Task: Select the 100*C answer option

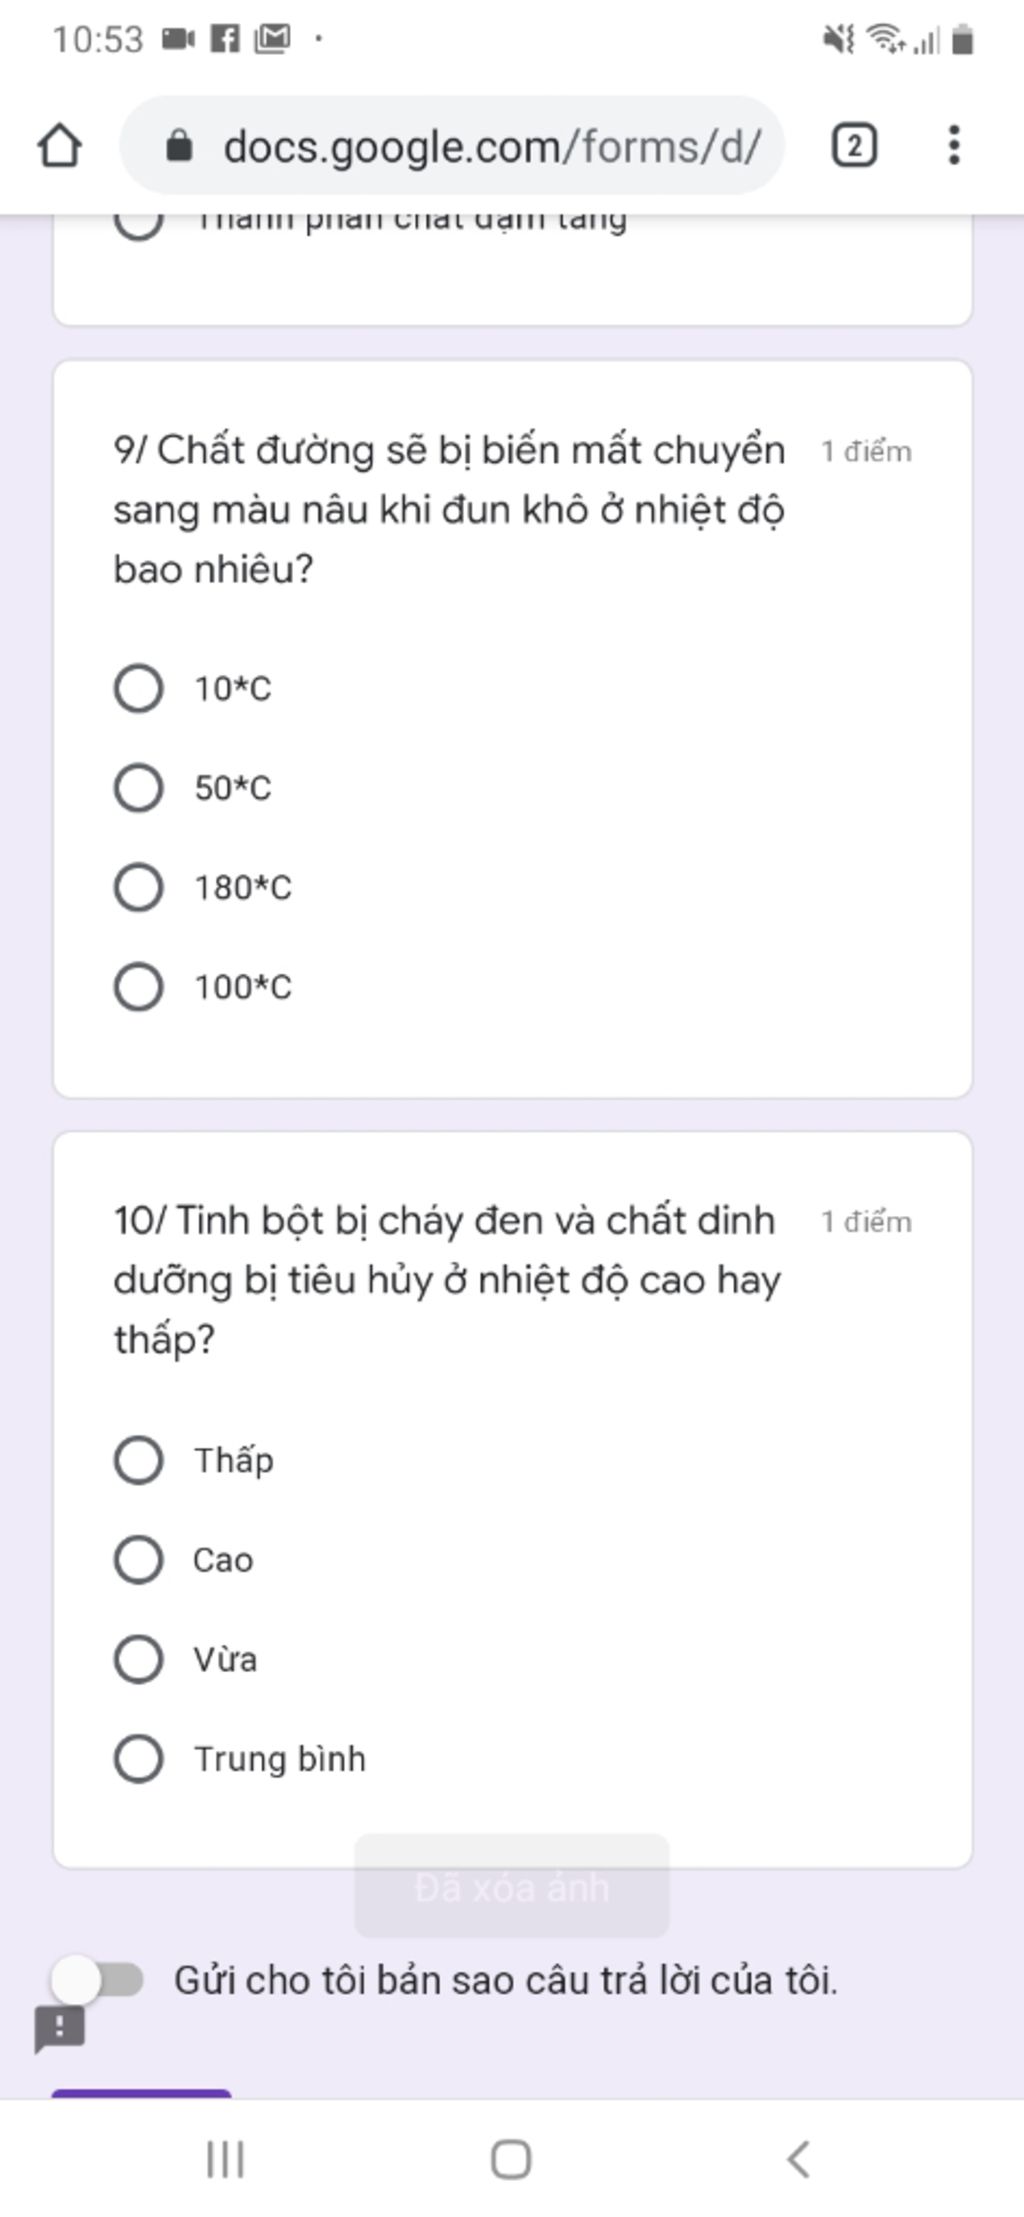Action: click(139, 987)
